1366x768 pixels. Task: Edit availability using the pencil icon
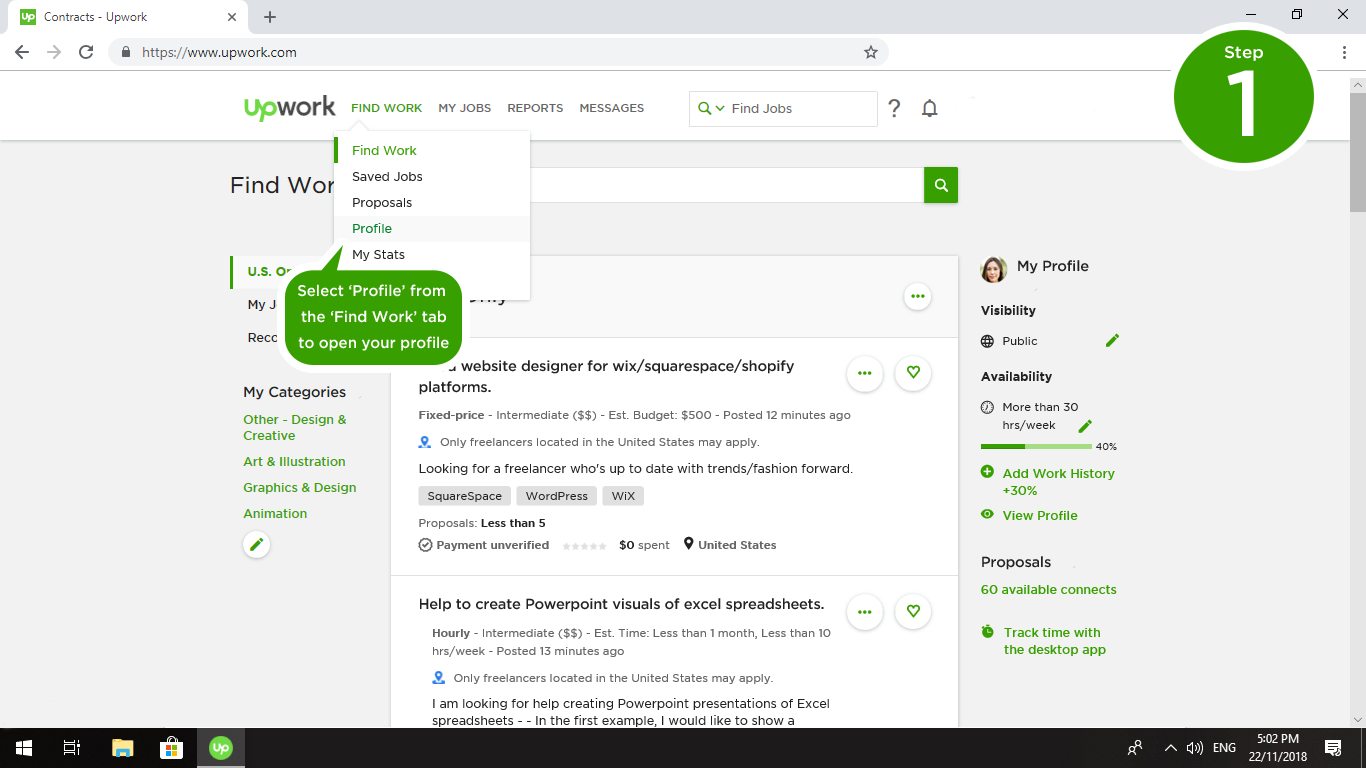click(1085, 426)
